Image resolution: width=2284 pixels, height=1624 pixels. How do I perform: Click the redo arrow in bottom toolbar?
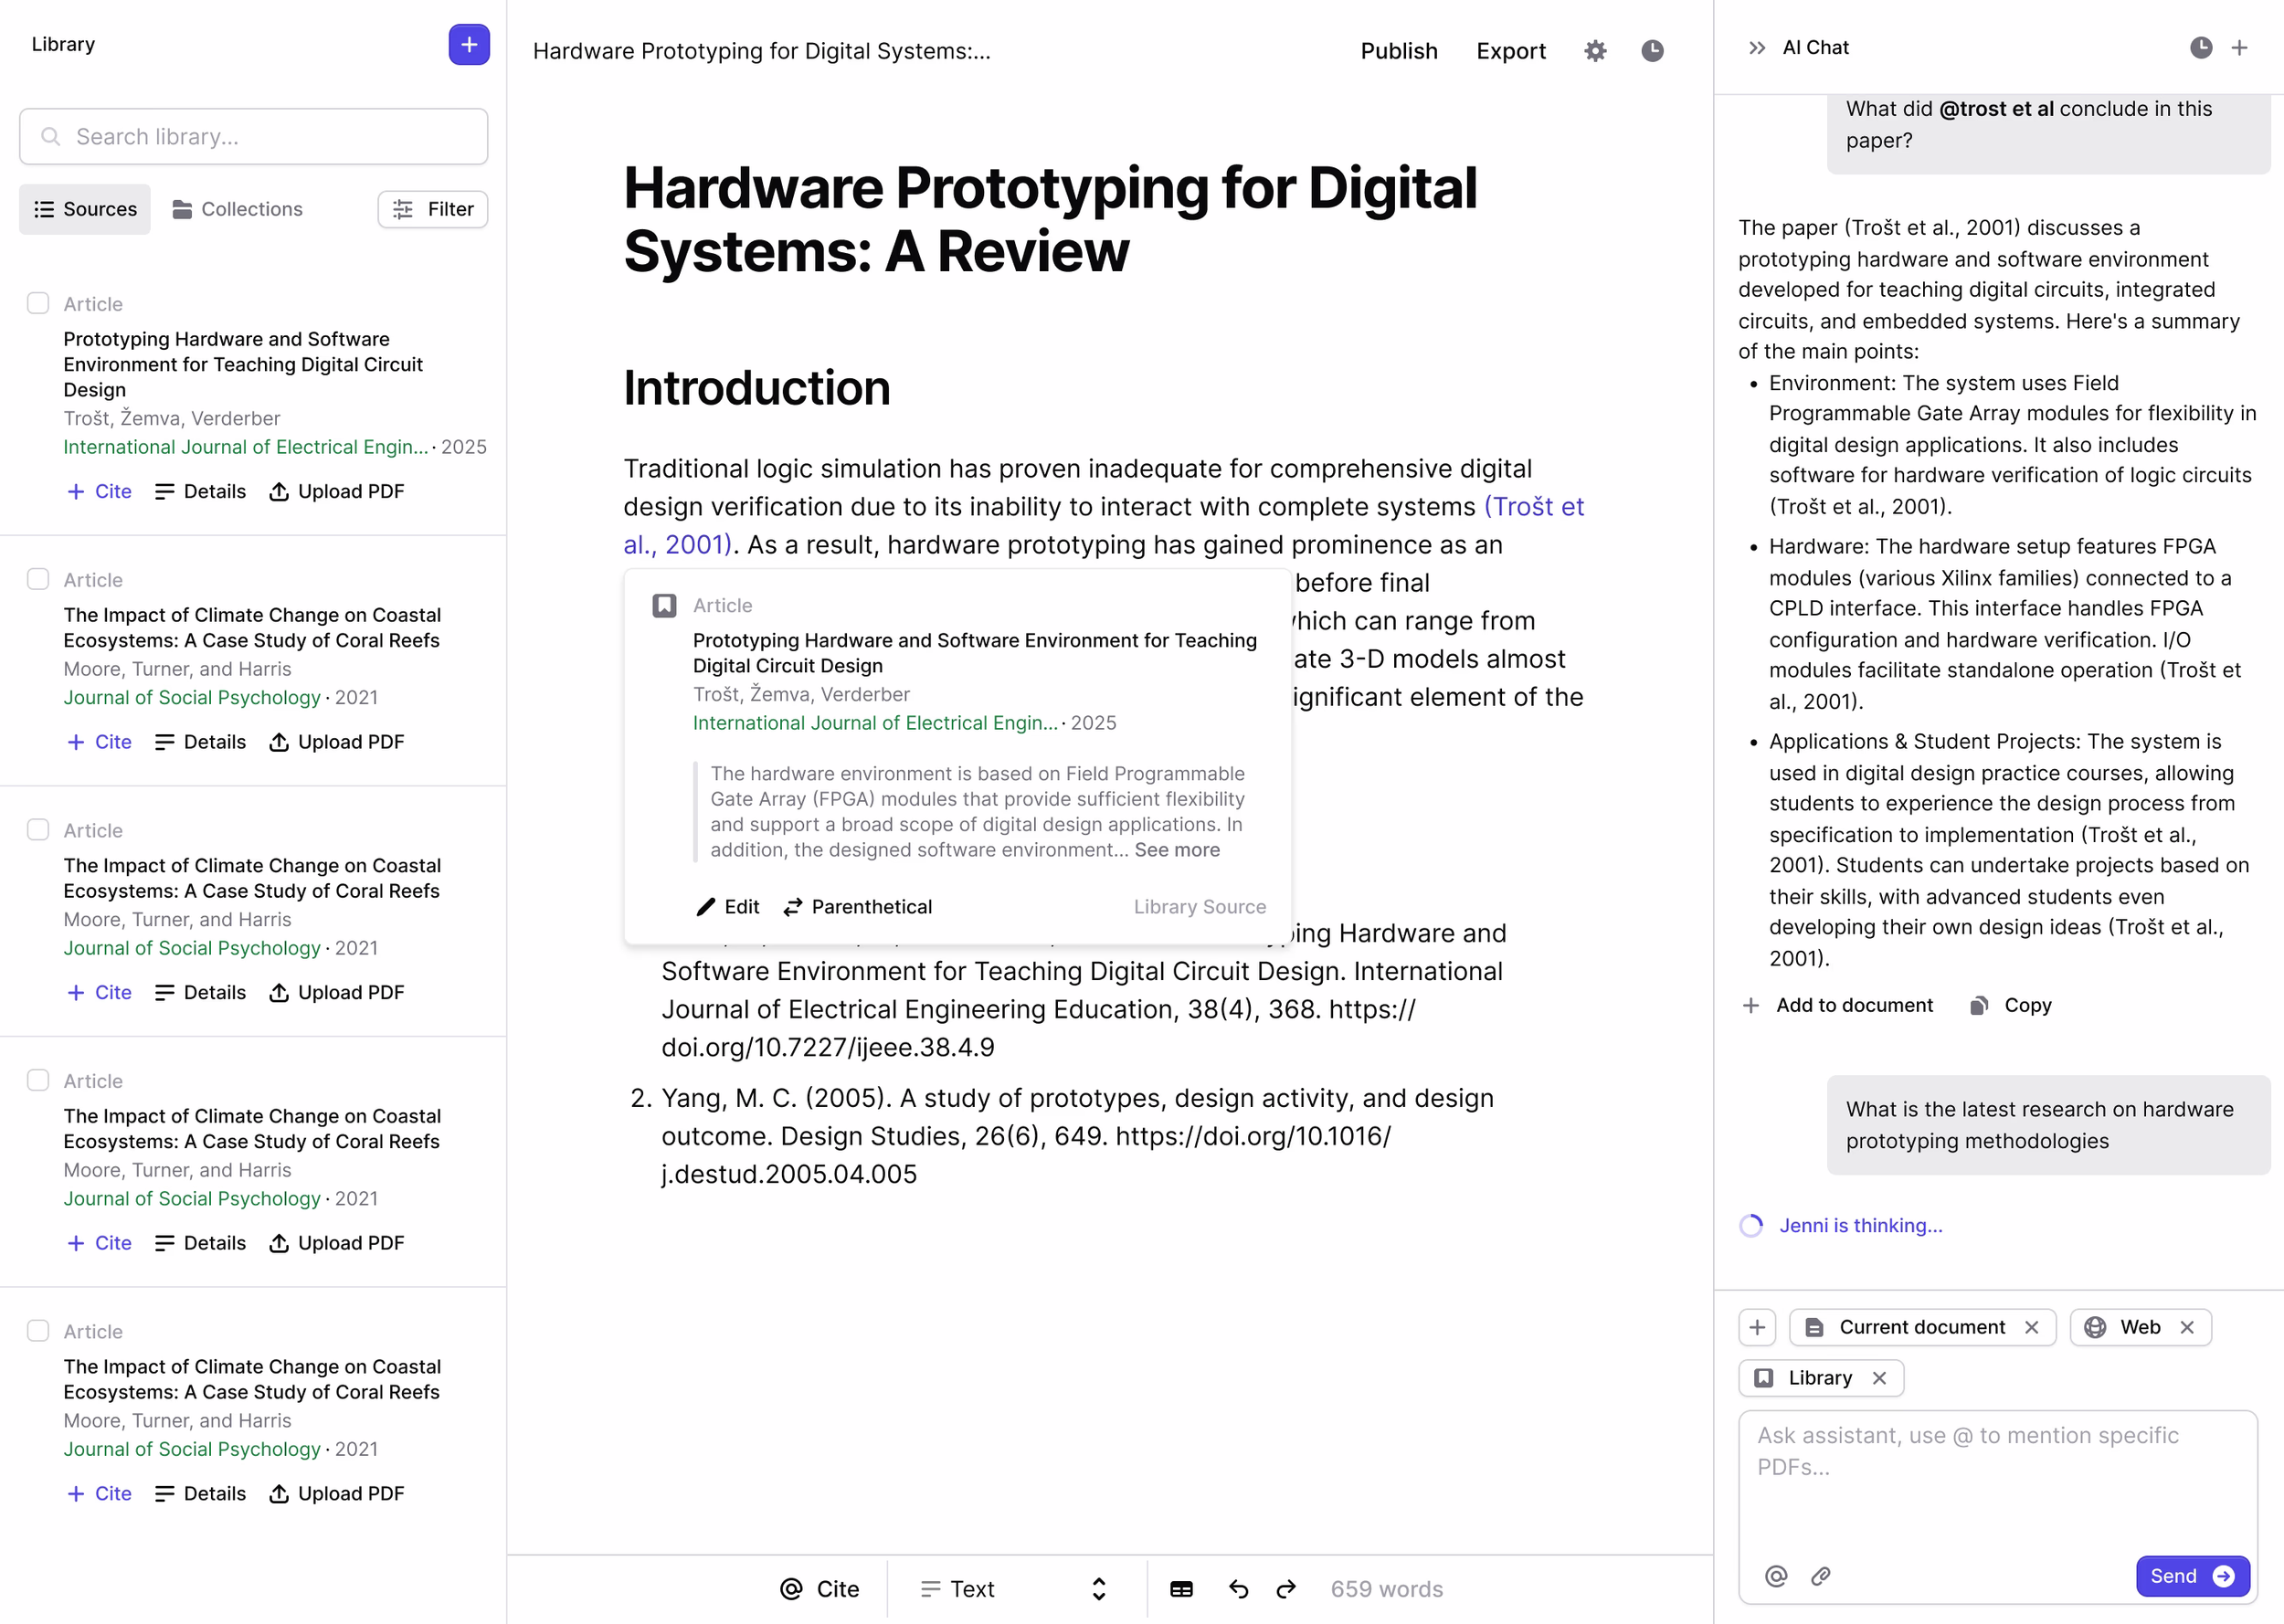point(1286,1589)
